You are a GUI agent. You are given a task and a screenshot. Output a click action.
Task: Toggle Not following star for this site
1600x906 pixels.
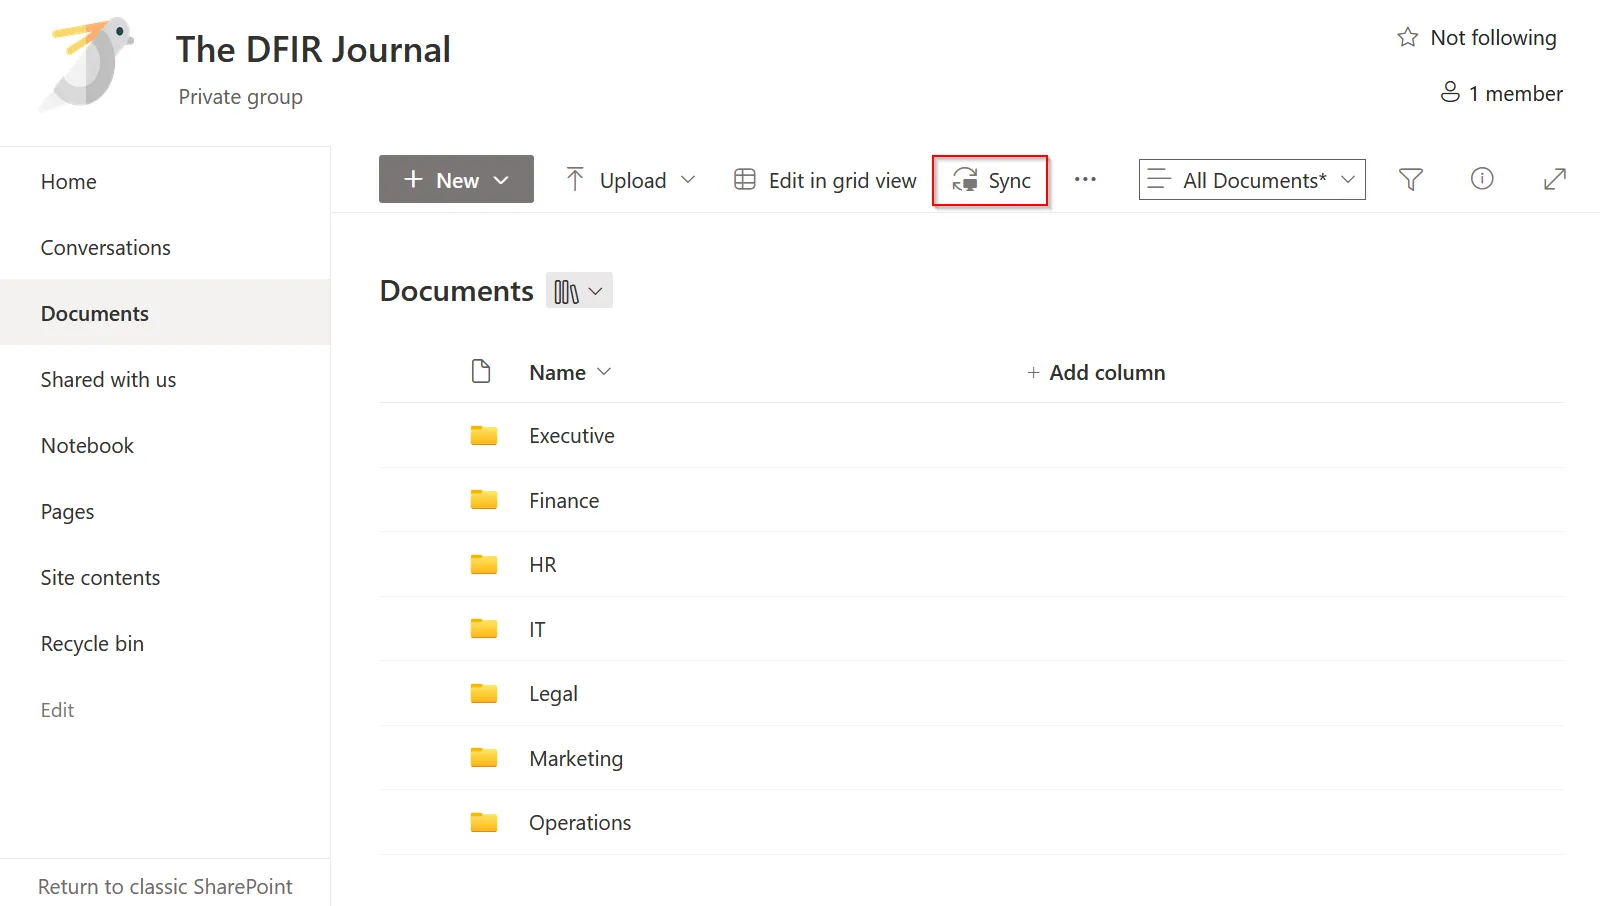coord(1406,36)
